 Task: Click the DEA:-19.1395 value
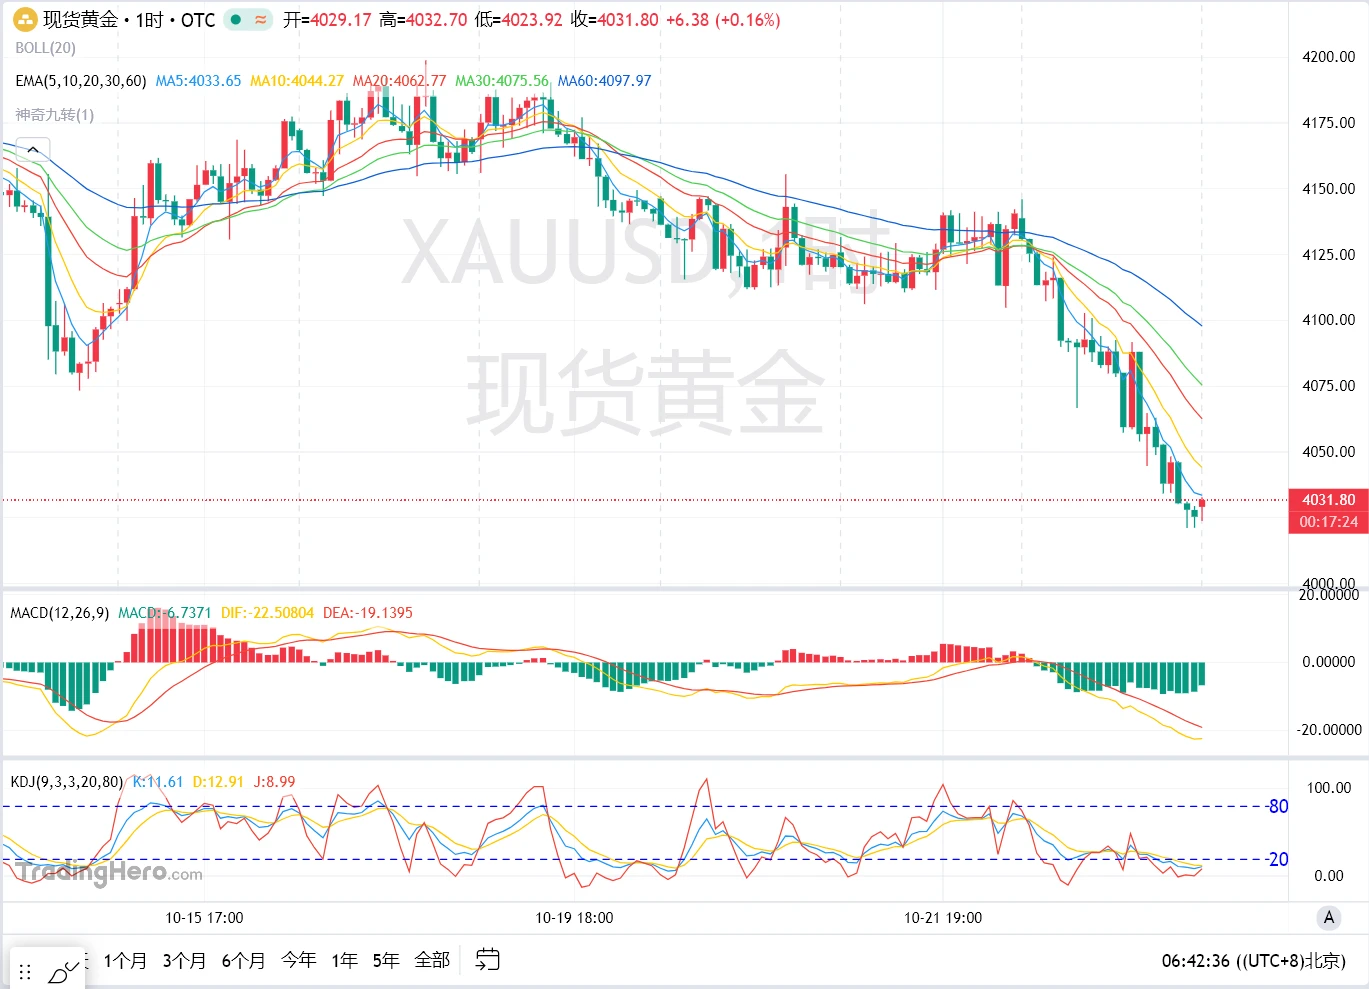(368, 613)
